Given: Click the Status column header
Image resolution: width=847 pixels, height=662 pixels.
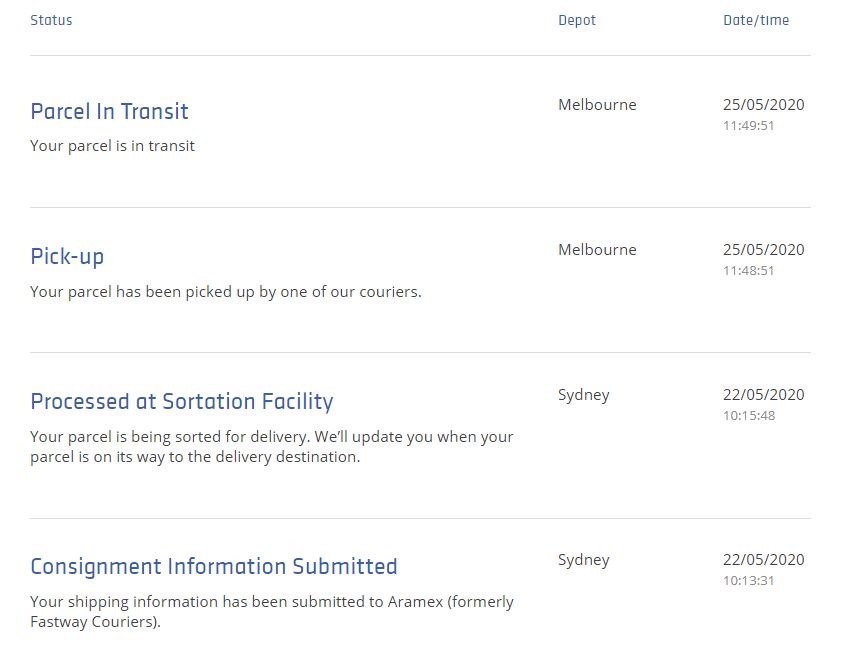Looking at the screenshot, I should (x=51, y=20).
